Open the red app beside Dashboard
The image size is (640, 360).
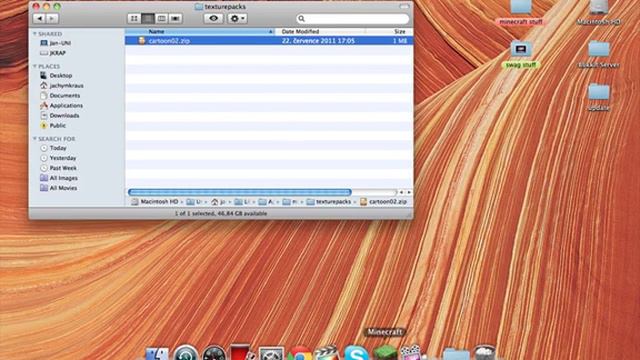click(x=242, y=353)
